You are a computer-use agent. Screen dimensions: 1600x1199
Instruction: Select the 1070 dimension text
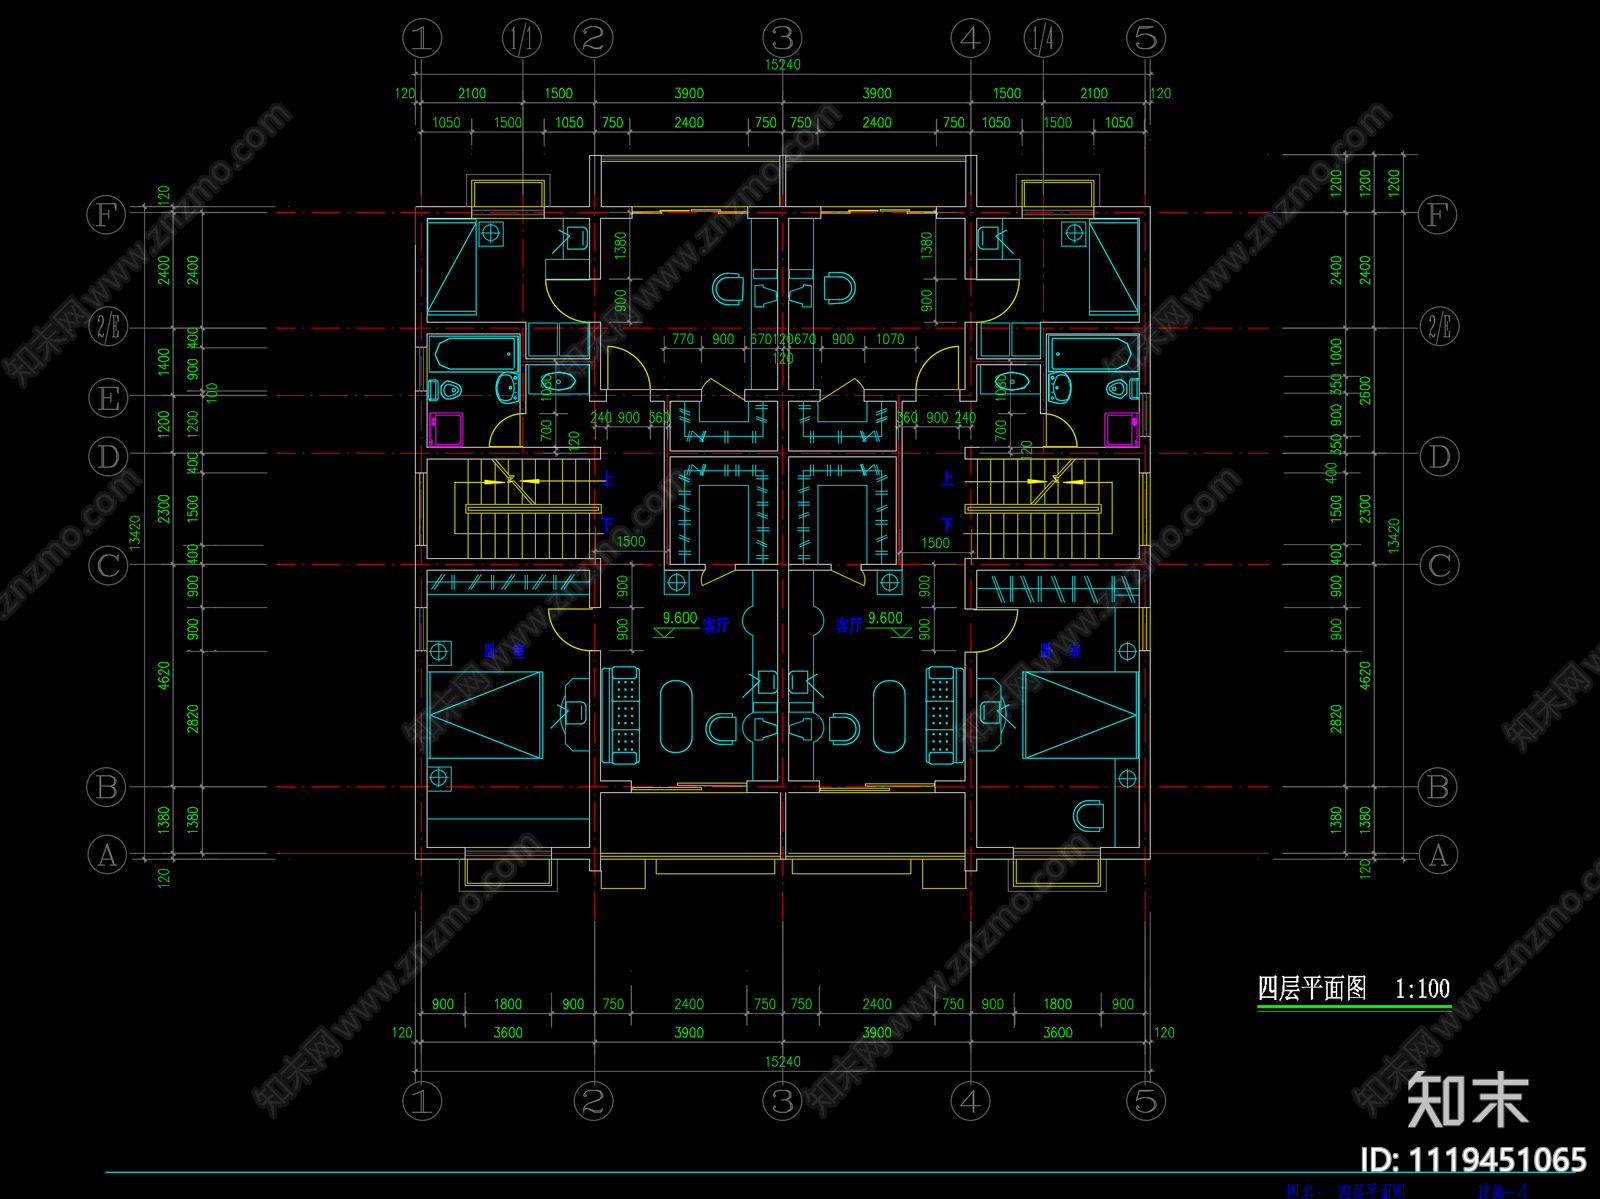(x=890, y=339)
